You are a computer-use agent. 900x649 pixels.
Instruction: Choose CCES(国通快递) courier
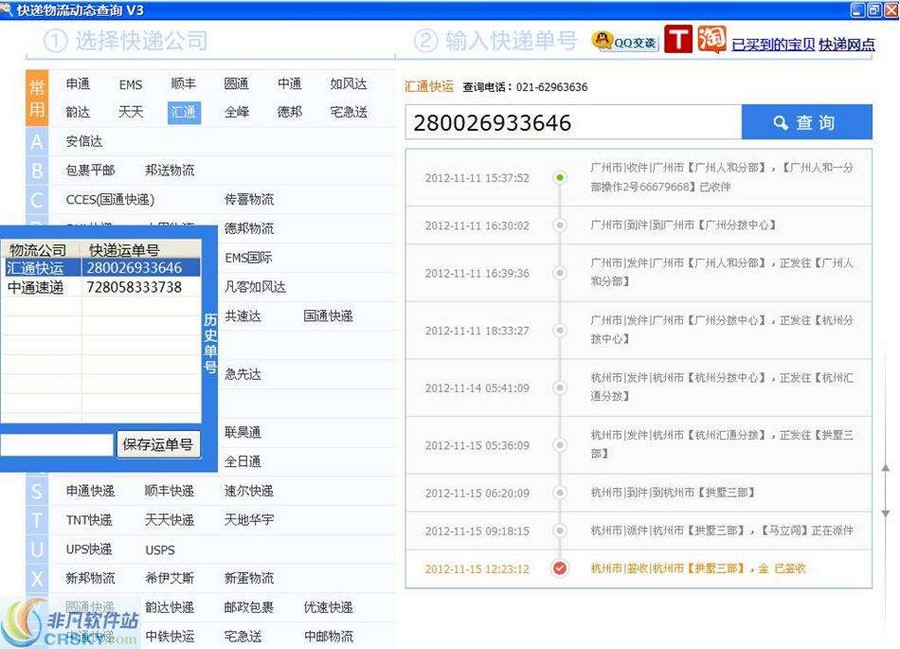pyautogui.click(x=110, y=200)
